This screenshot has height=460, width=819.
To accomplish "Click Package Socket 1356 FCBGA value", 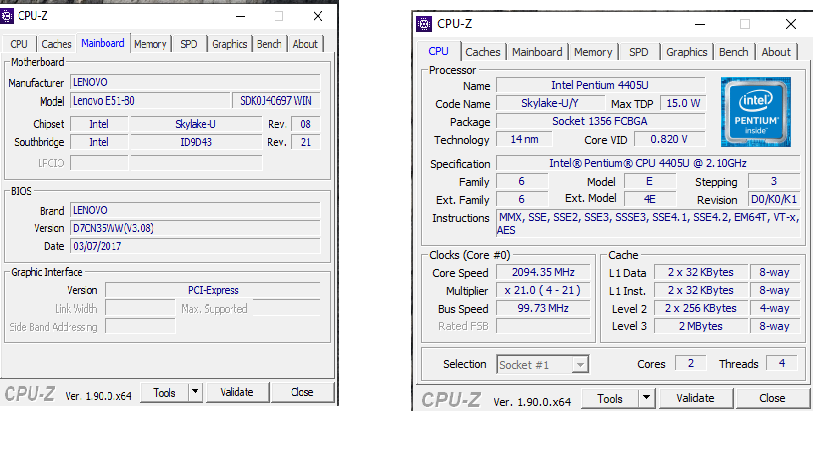I will click(x=600, y=121).
